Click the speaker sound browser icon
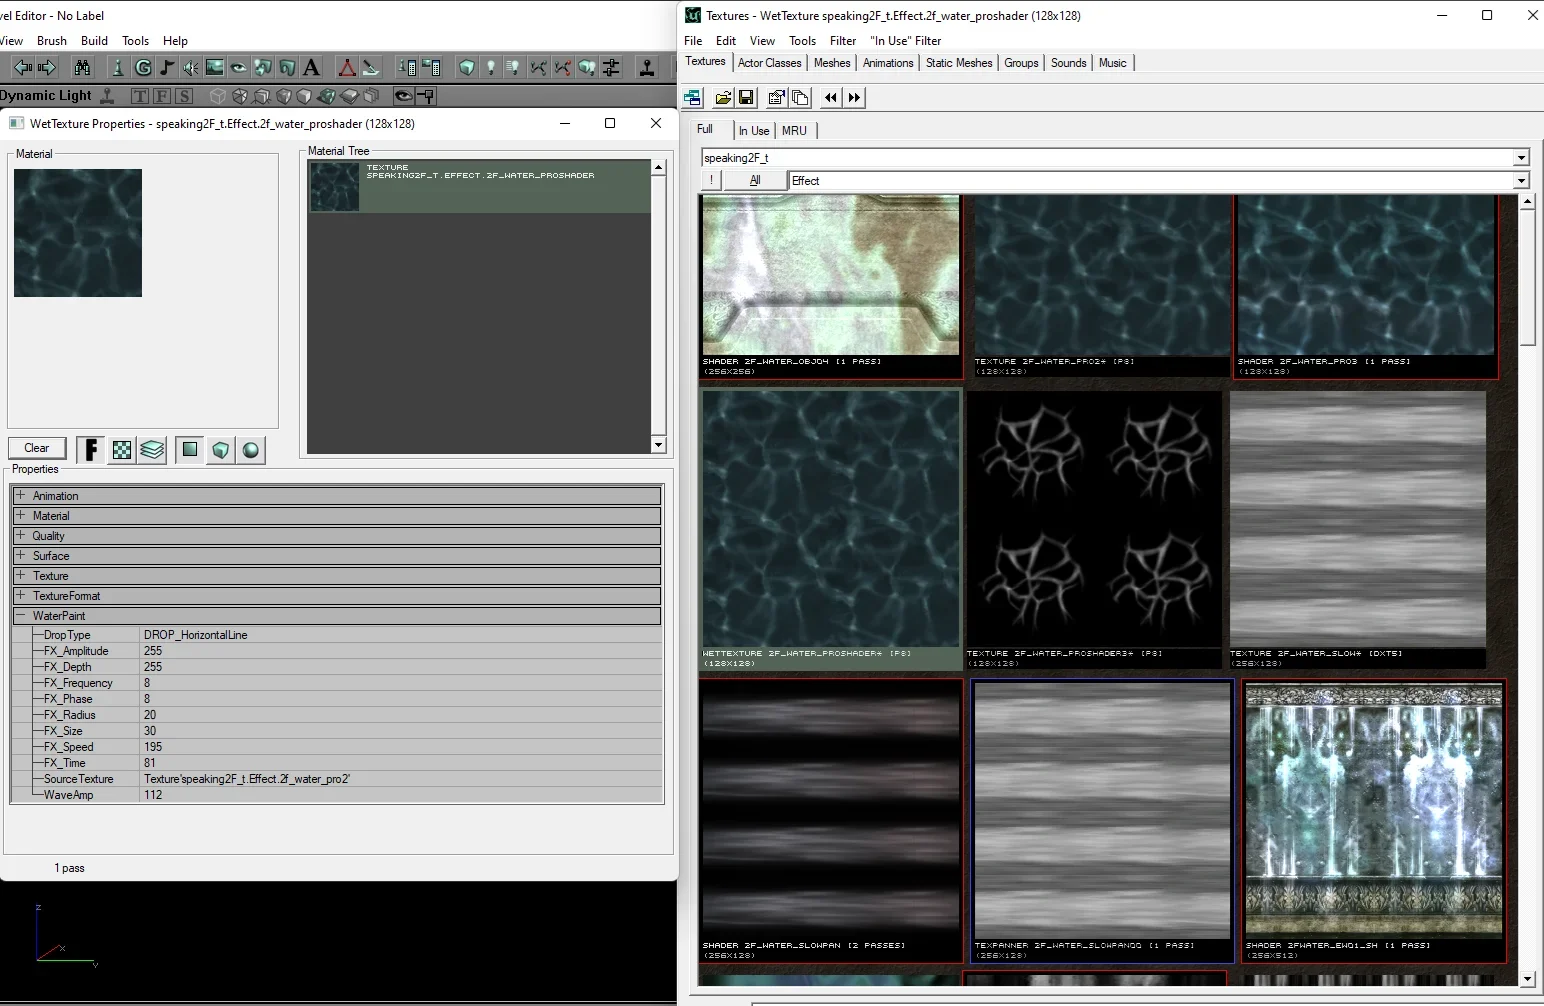Screen dimensions: 1544x1006 pyautogui.click(x=191, y=67)
